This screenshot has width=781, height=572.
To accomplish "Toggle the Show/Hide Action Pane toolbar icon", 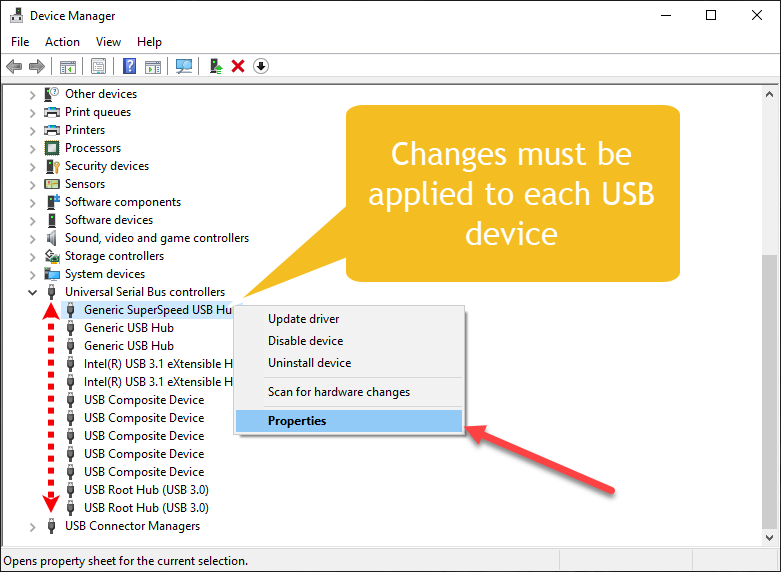I will pyautogui.click(x=153, y=66).
